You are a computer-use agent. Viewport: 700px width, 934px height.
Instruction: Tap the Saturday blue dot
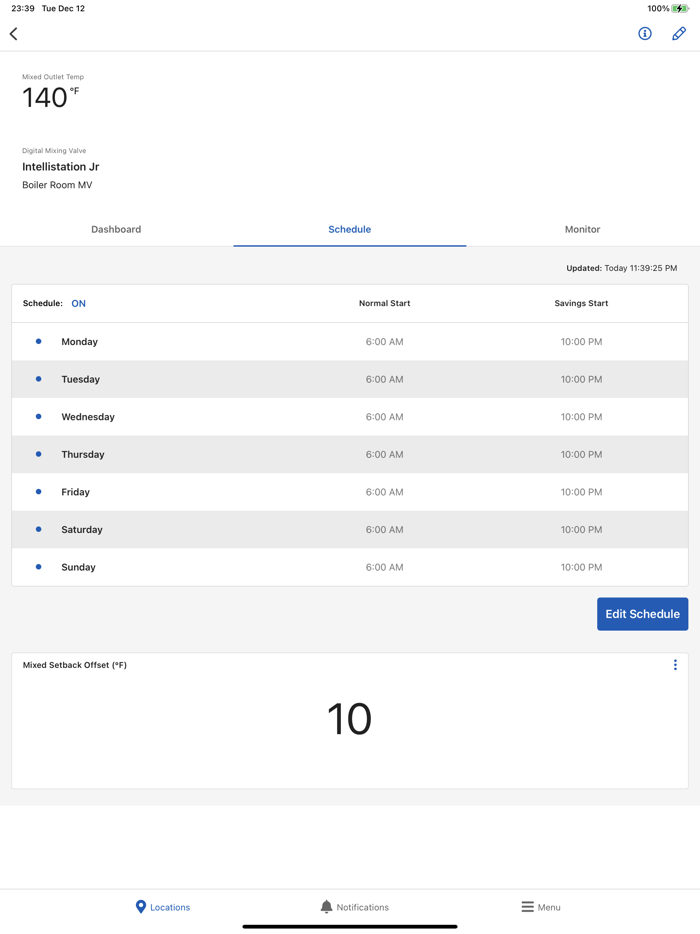point(39,529)
